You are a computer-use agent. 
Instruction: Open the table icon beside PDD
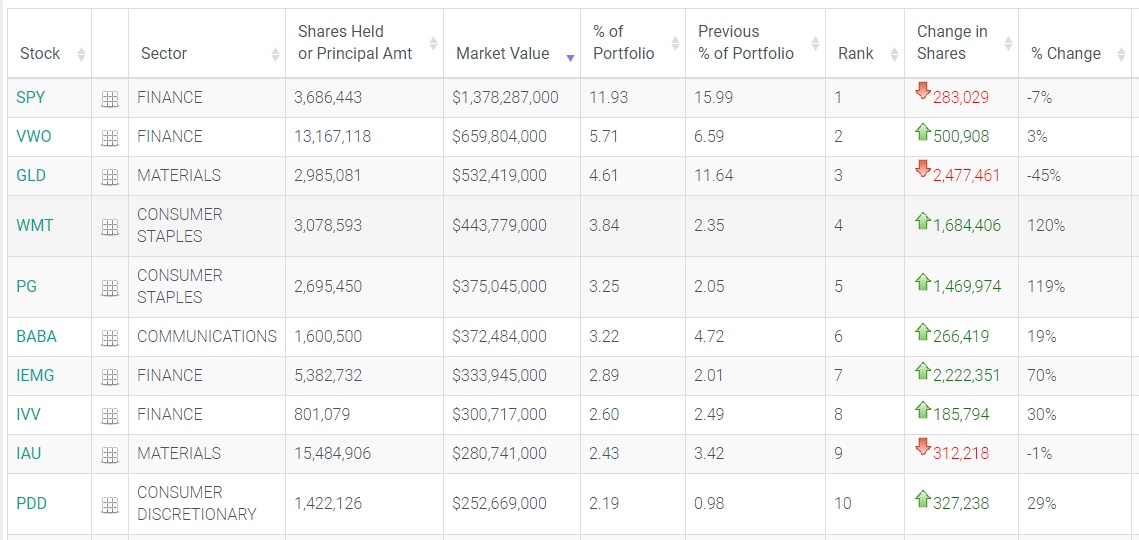click(x=110, y=505)
